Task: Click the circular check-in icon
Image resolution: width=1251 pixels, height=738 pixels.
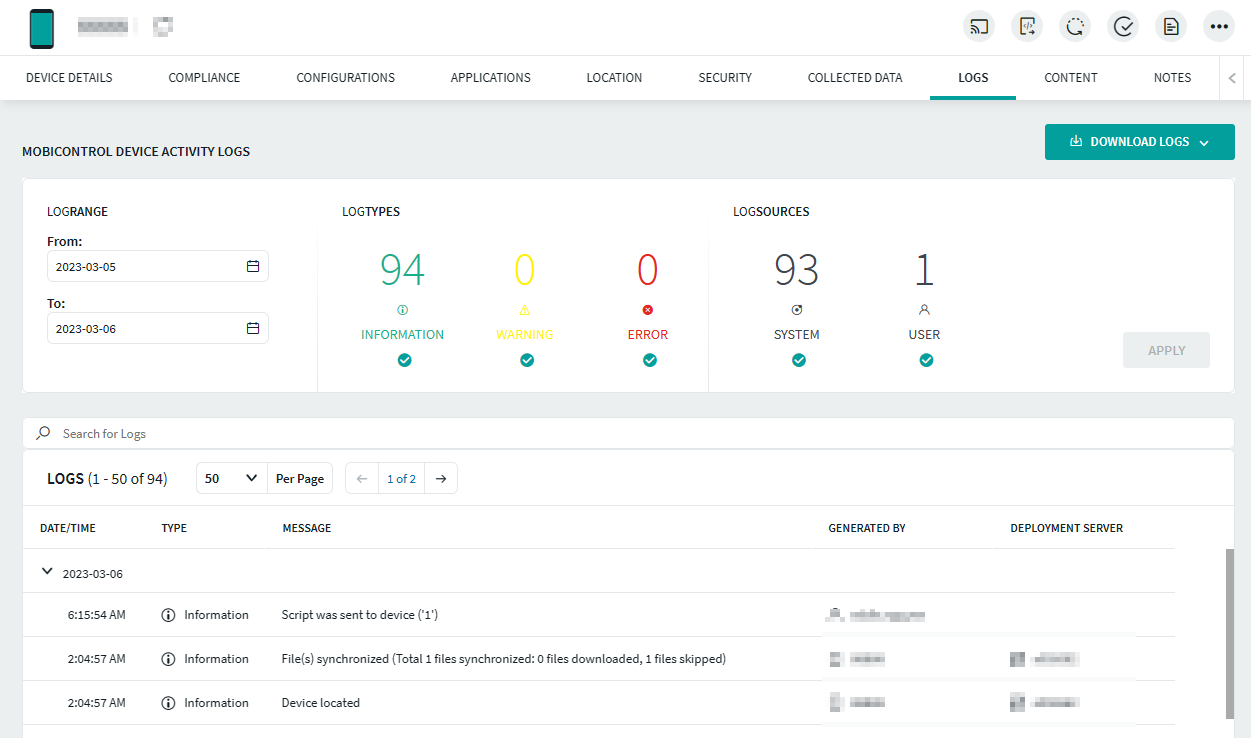Action: point(1123,27)
